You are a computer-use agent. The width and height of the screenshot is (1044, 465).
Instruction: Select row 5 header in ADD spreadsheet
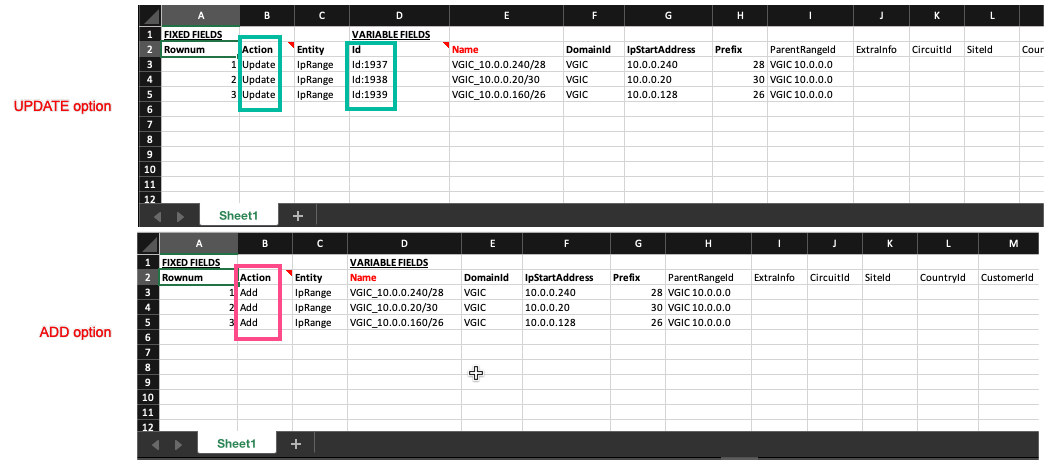point(147,323)
